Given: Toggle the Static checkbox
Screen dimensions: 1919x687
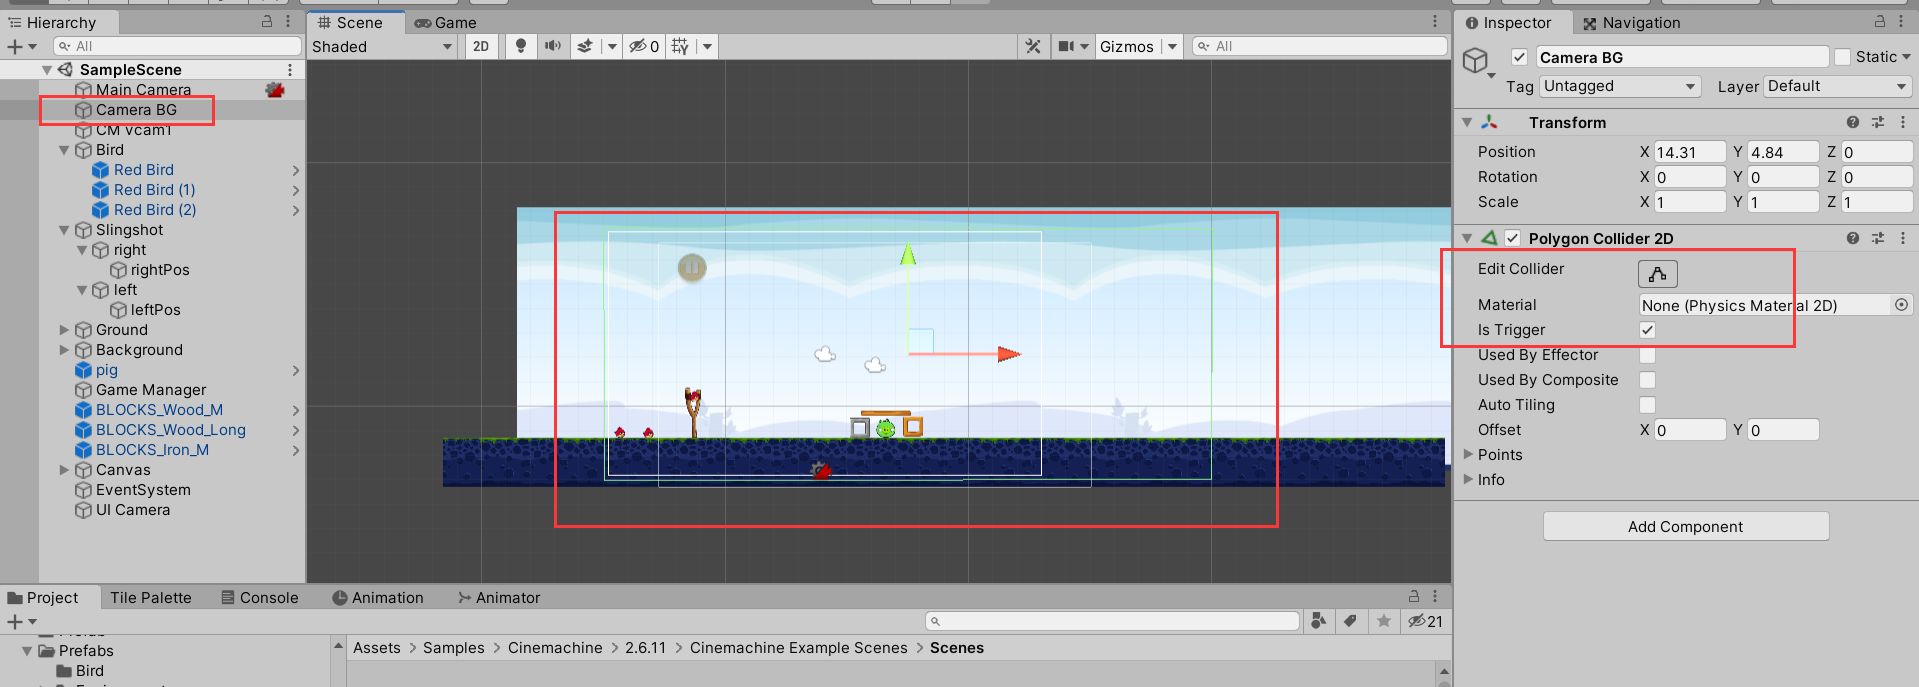Looking at the screenshot, I should [x=1842, y=57].
